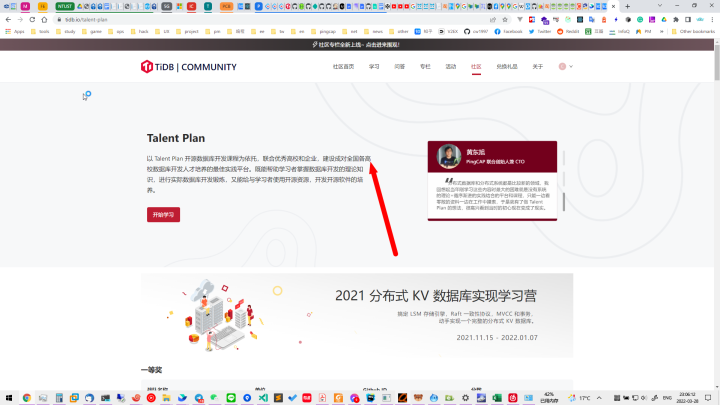Open Chrome from the taskbar
Screen dimensions: 720x405
click(x=27, y=398)
